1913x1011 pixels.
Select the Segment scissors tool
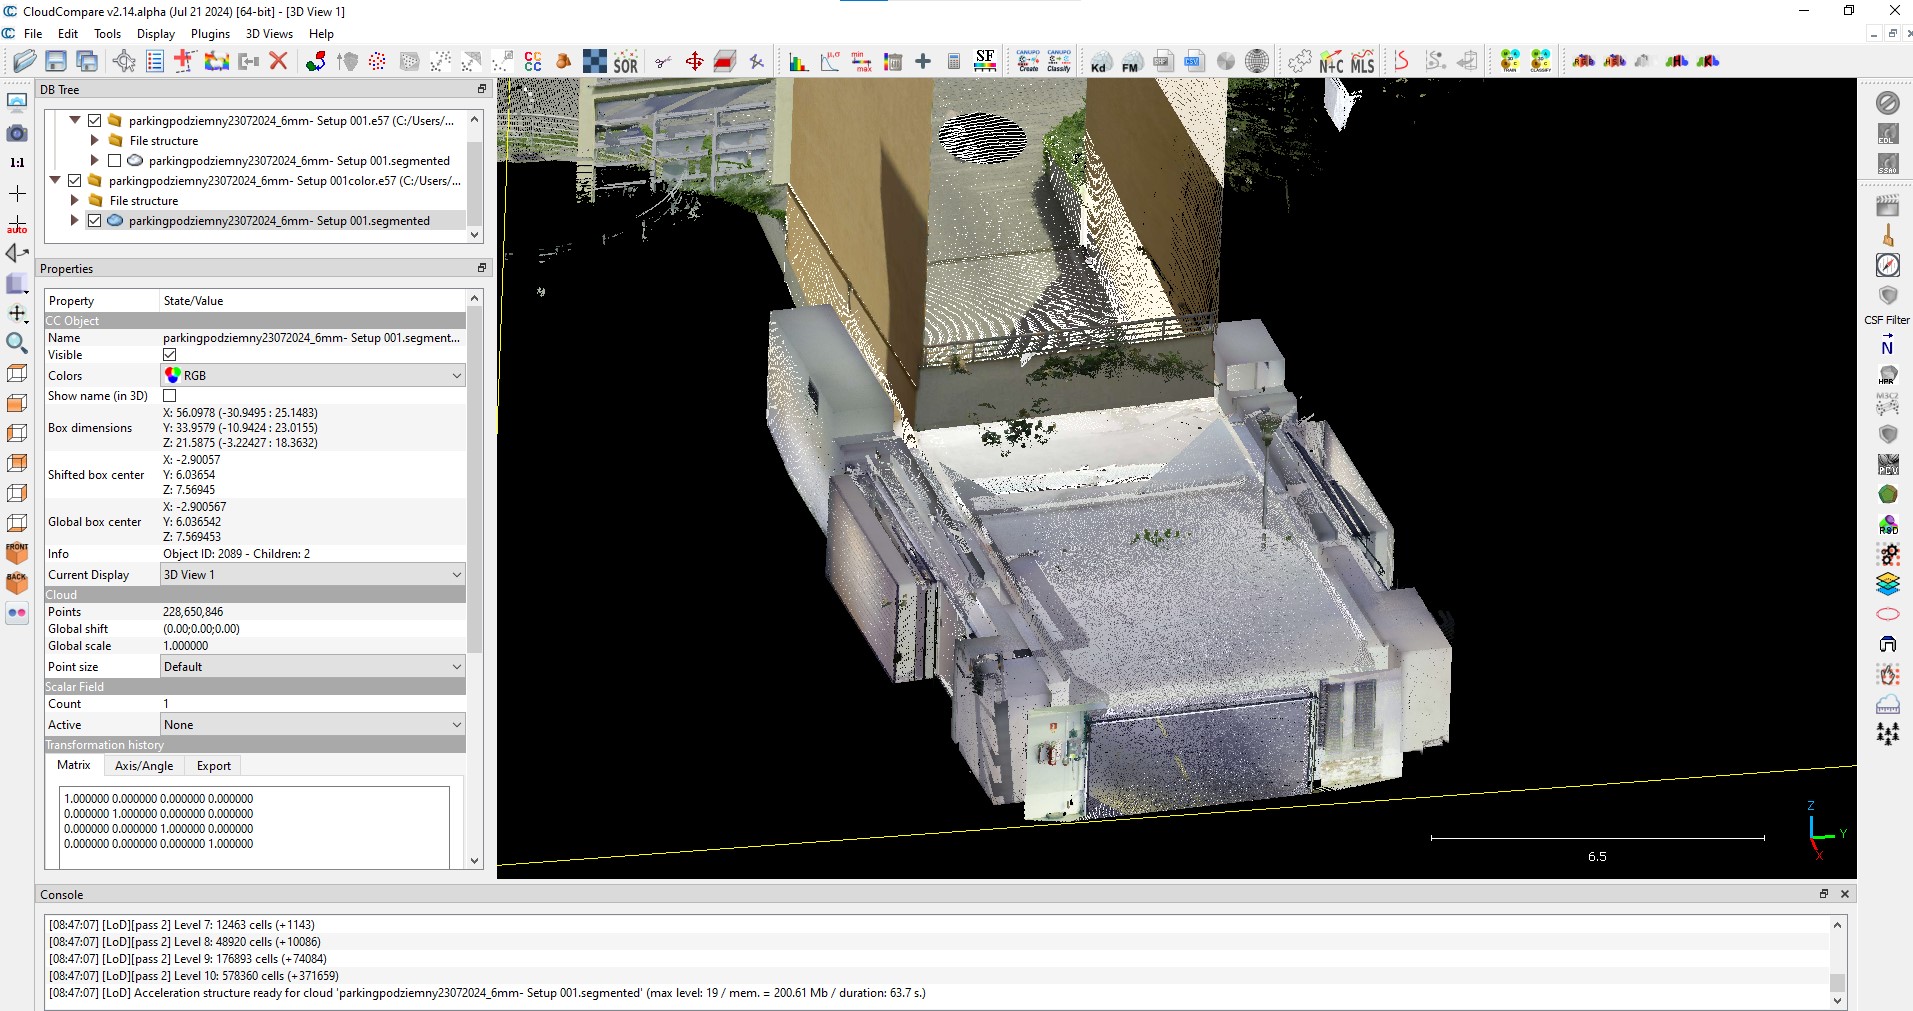click(662, 62)
